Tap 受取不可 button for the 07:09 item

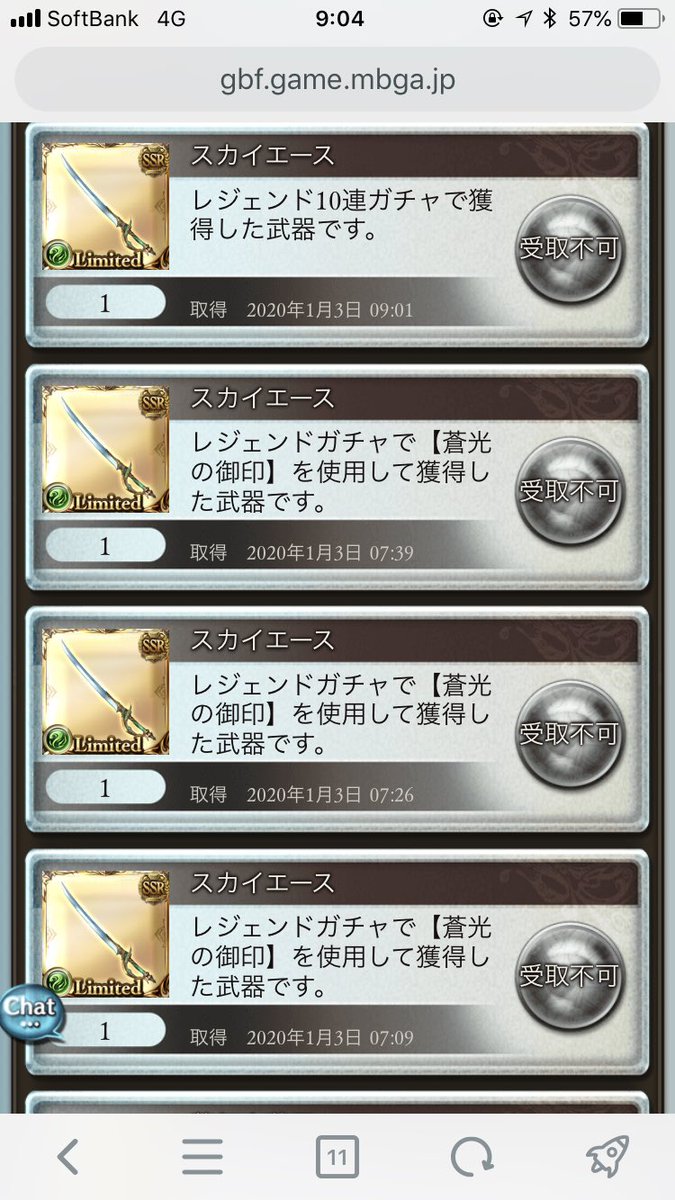[x=569, y=976]
